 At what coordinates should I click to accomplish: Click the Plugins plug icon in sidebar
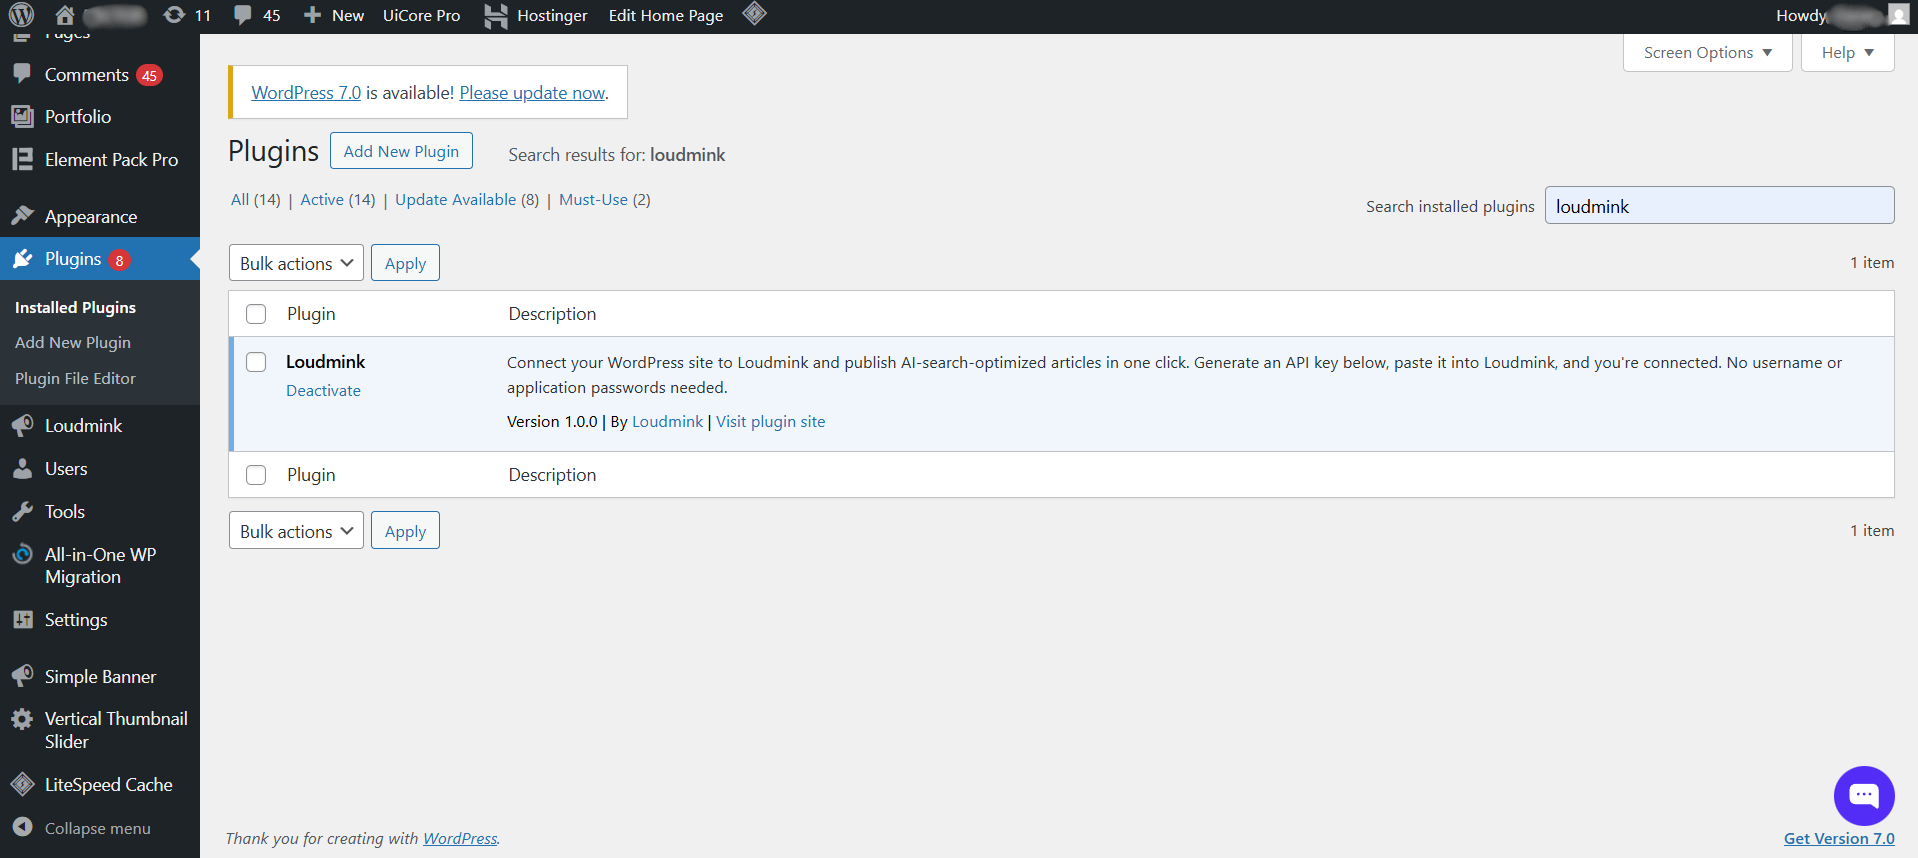click(x=22, y=259)
